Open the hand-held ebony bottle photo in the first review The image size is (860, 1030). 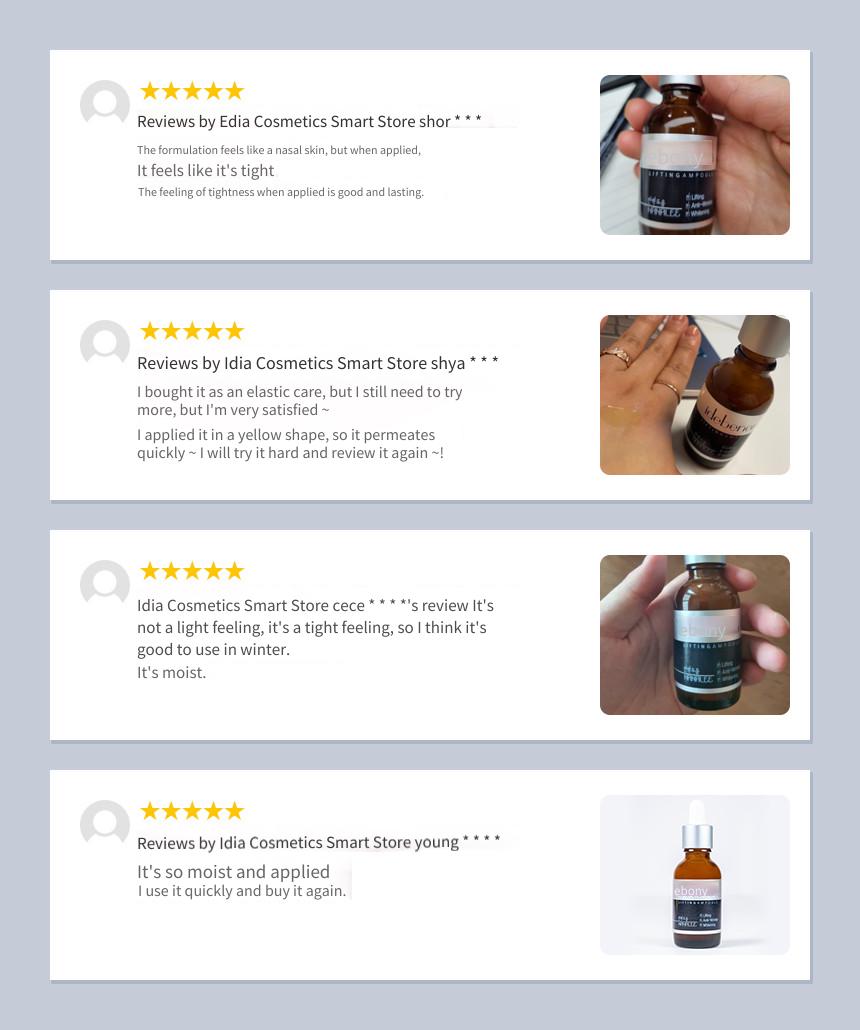pyautogui.click(x=694, y=155)
